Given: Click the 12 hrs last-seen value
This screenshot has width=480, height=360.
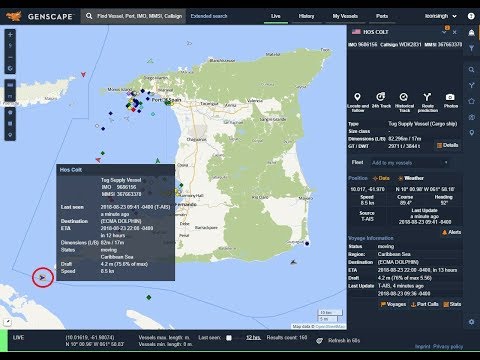Looking at the screenshot, I should coord(253,338).
